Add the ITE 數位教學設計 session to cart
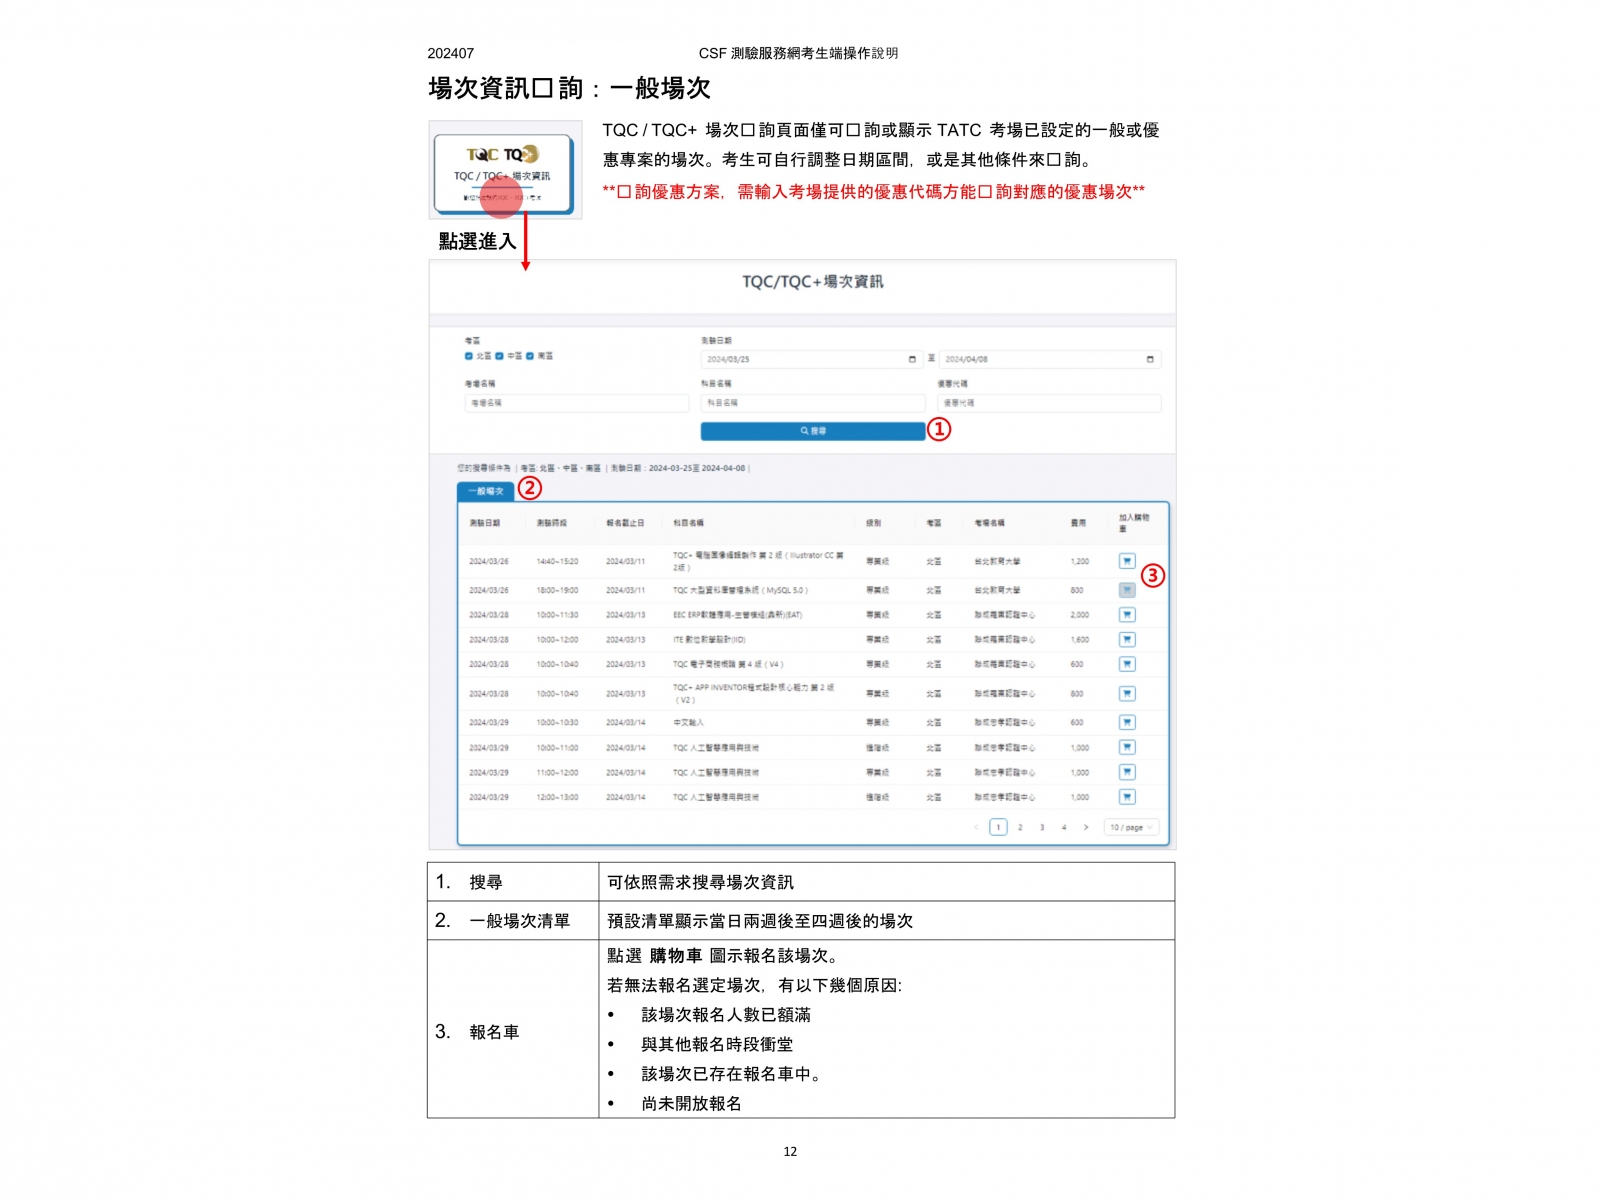The height and width of the screenshot is (1200, 1600). coord(1127,639)
